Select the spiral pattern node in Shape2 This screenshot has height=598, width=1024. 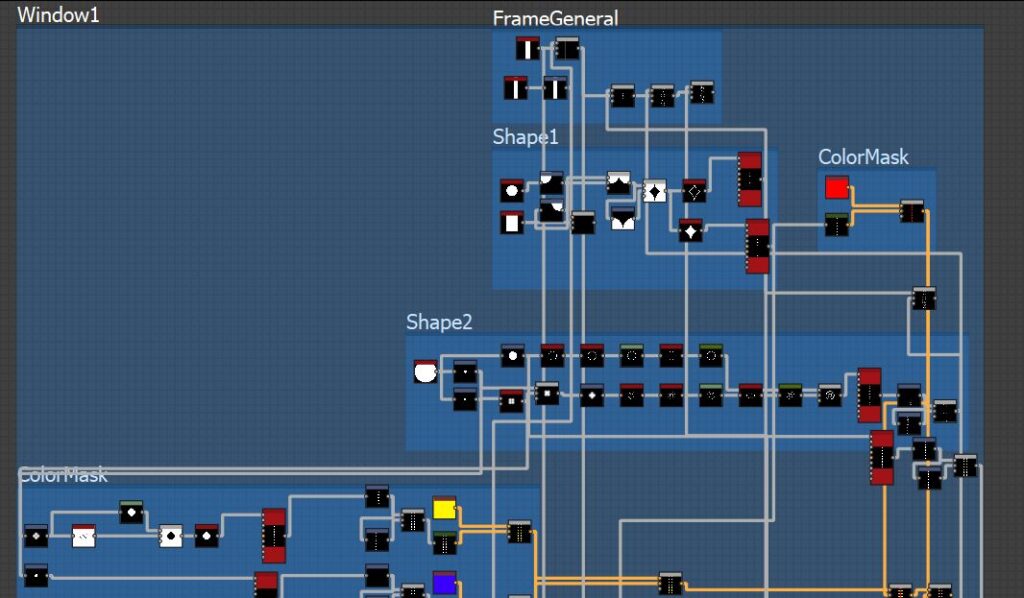pyautogui.click(x=829, y=395)
